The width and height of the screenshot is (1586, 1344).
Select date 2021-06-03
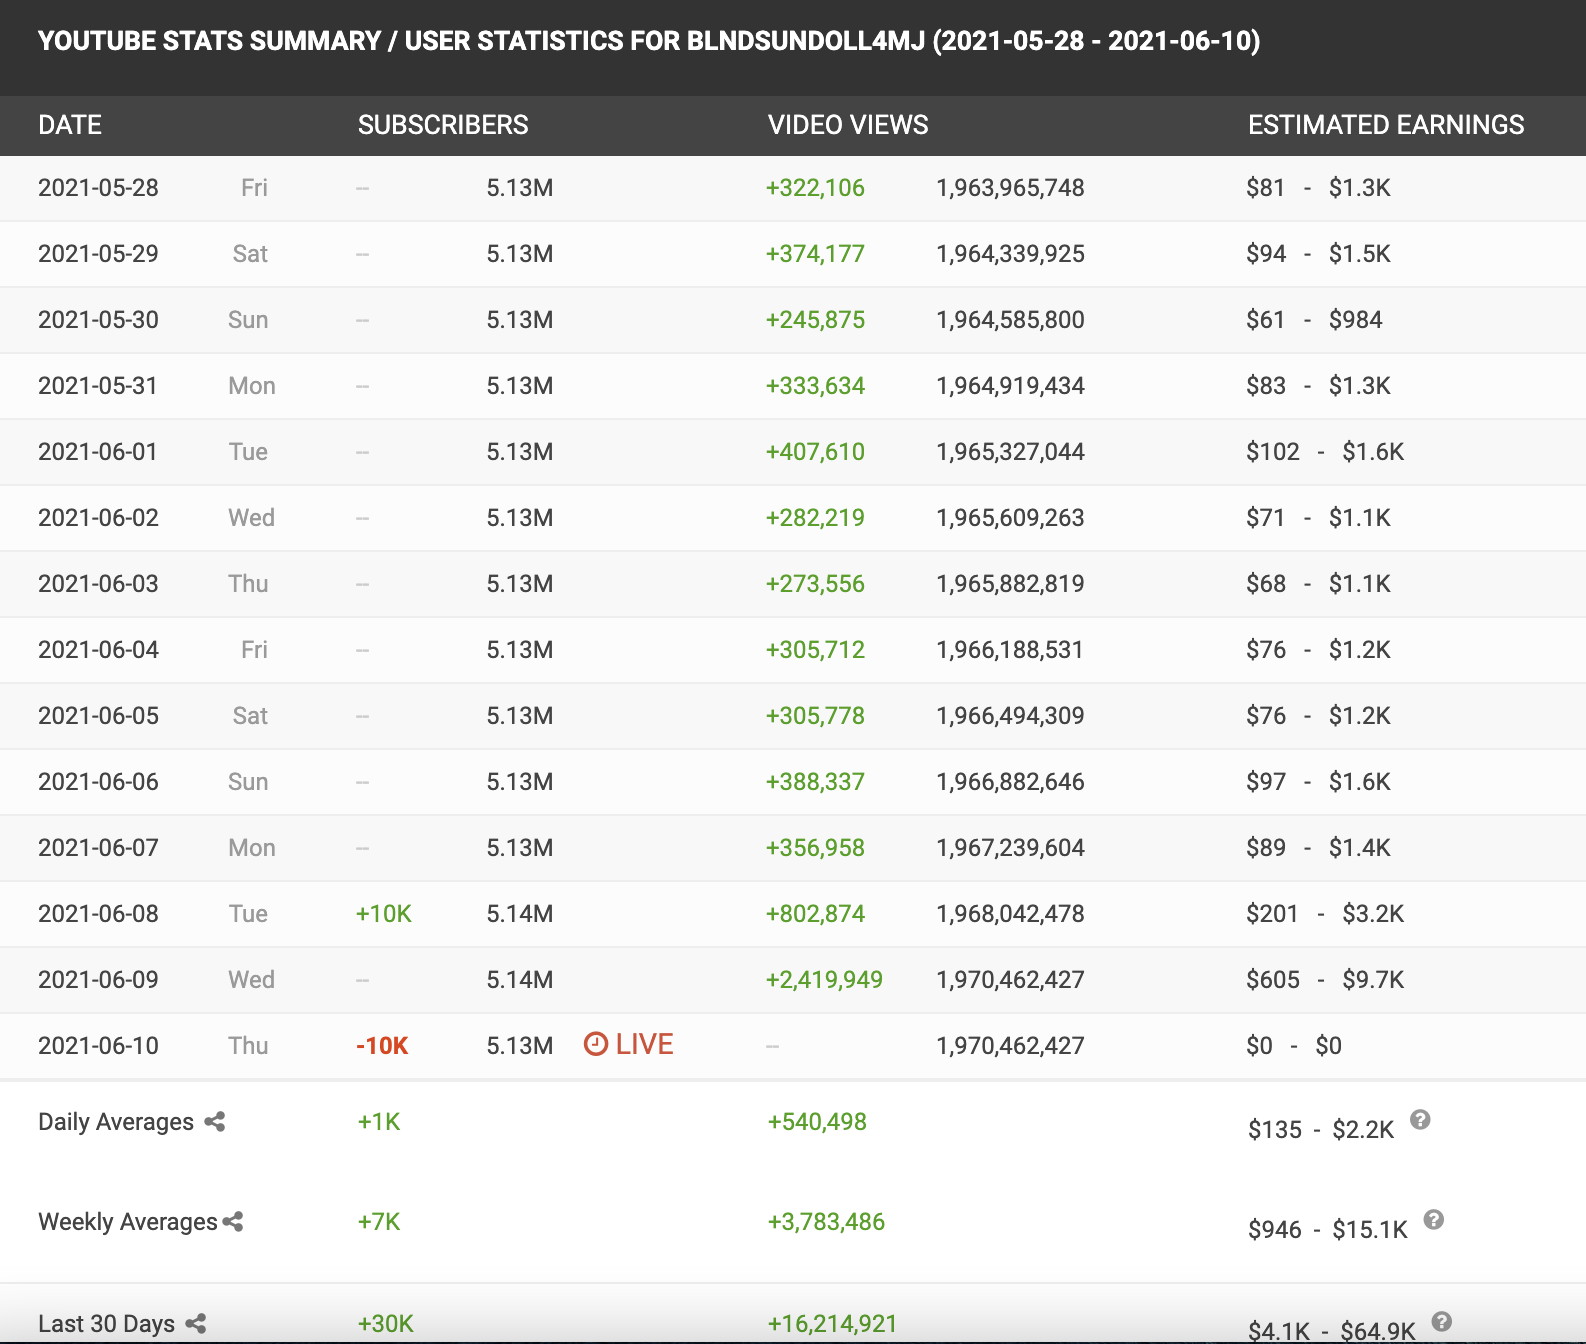pyautogui.click(x=98, y=584)
